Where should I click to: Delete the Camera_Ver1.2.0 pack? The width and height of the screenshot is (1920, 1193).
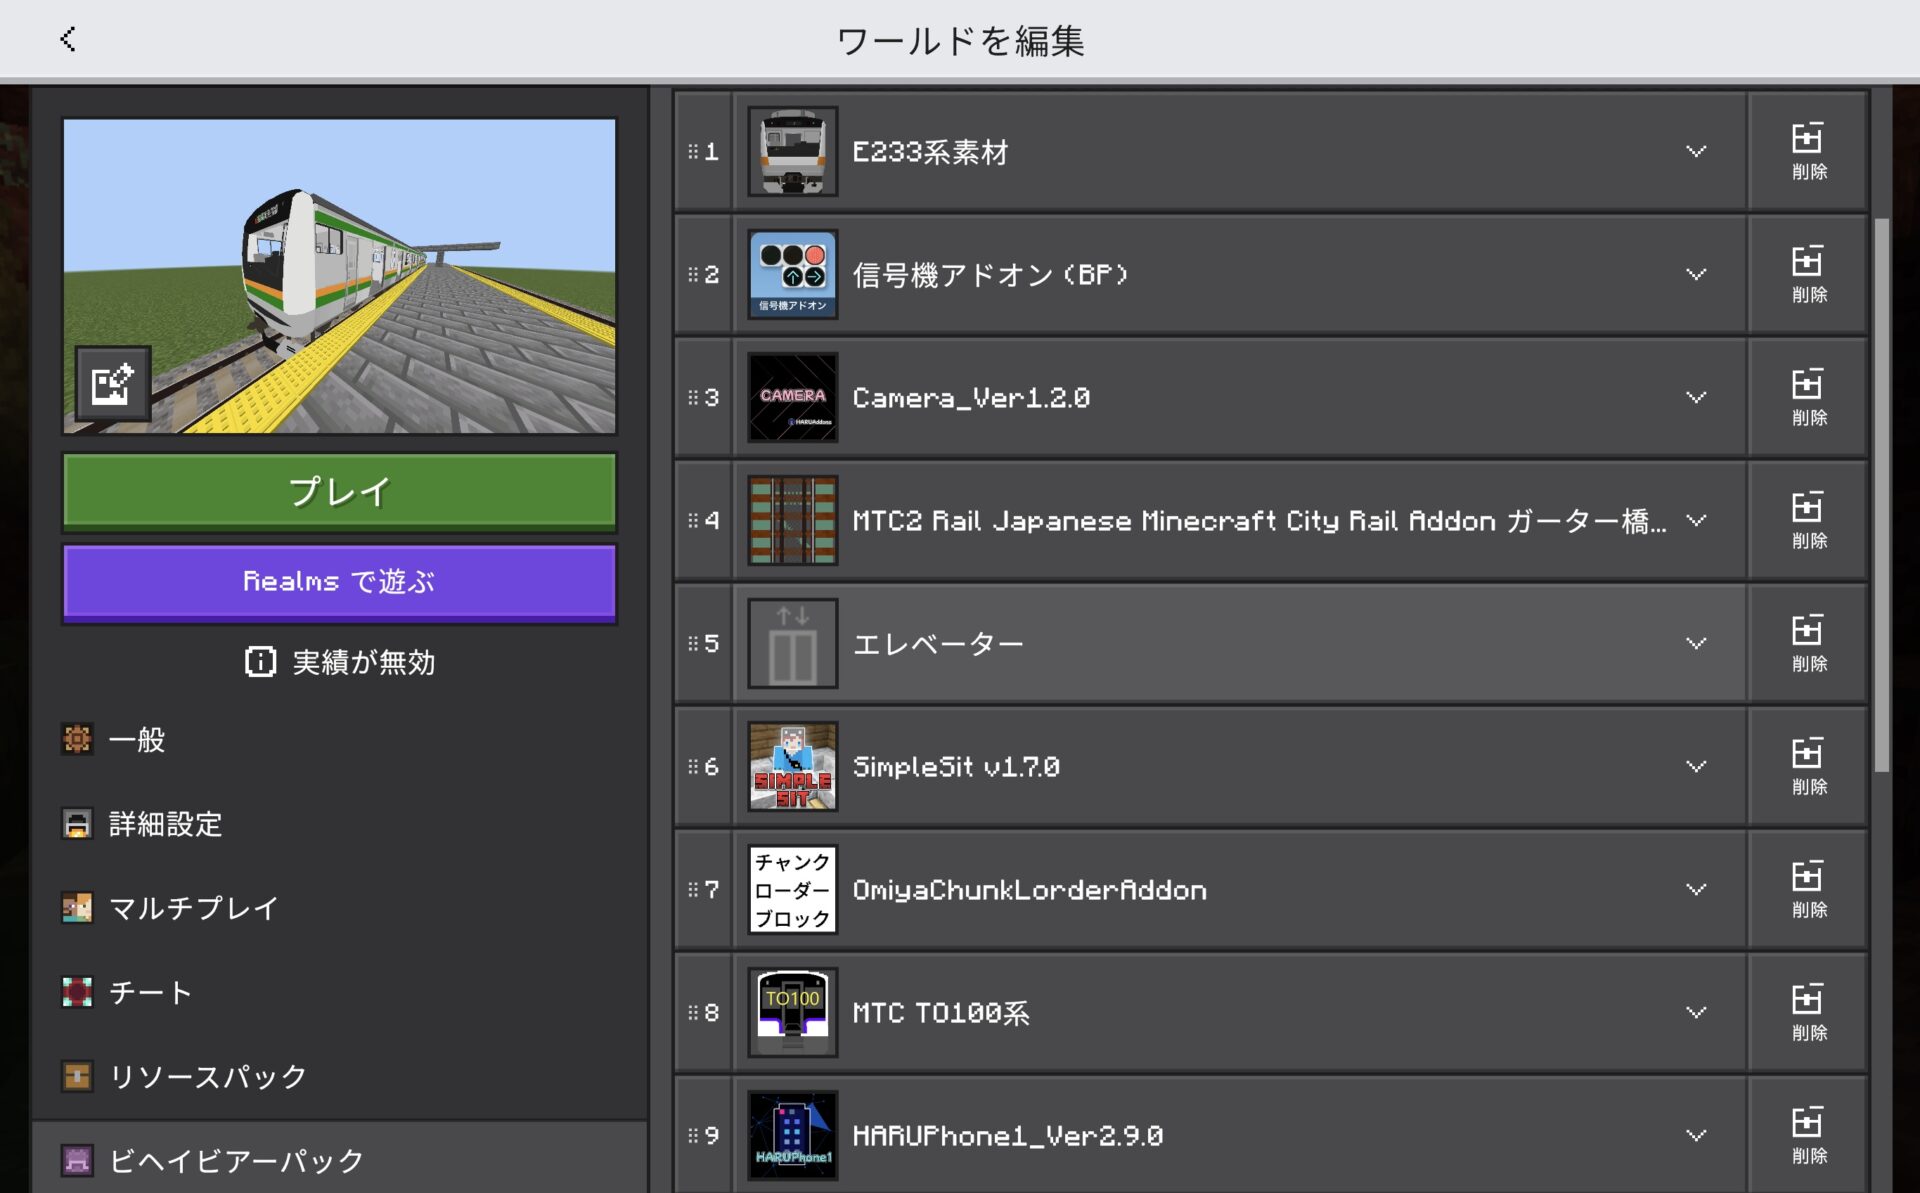point(1808,397)
